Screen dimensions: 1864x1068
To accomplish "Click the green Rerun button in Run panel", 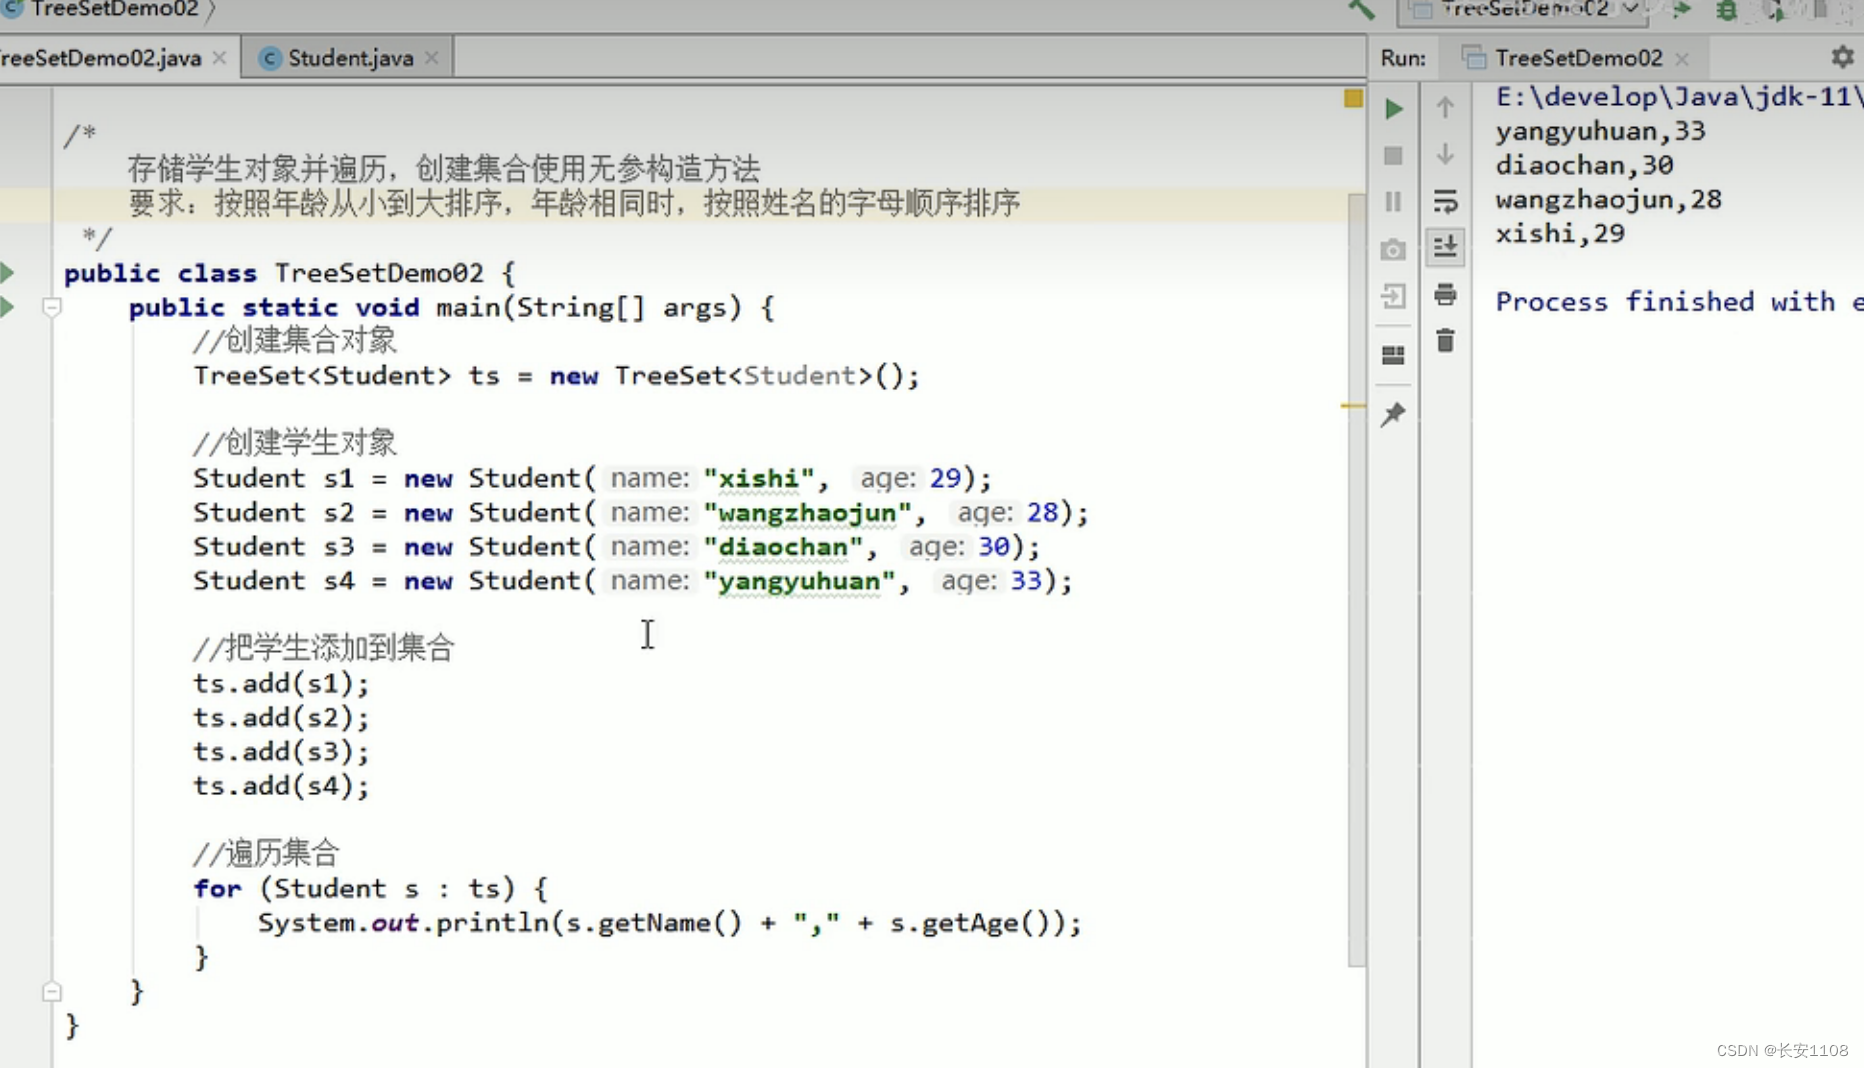I will point(1393,109).
